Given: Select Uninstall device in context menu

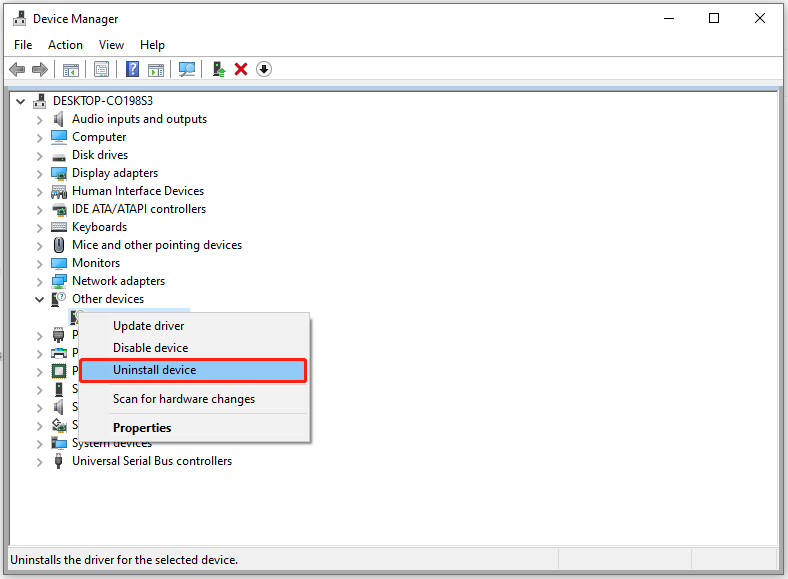Looking at the screenshot, I should [193, 370].
